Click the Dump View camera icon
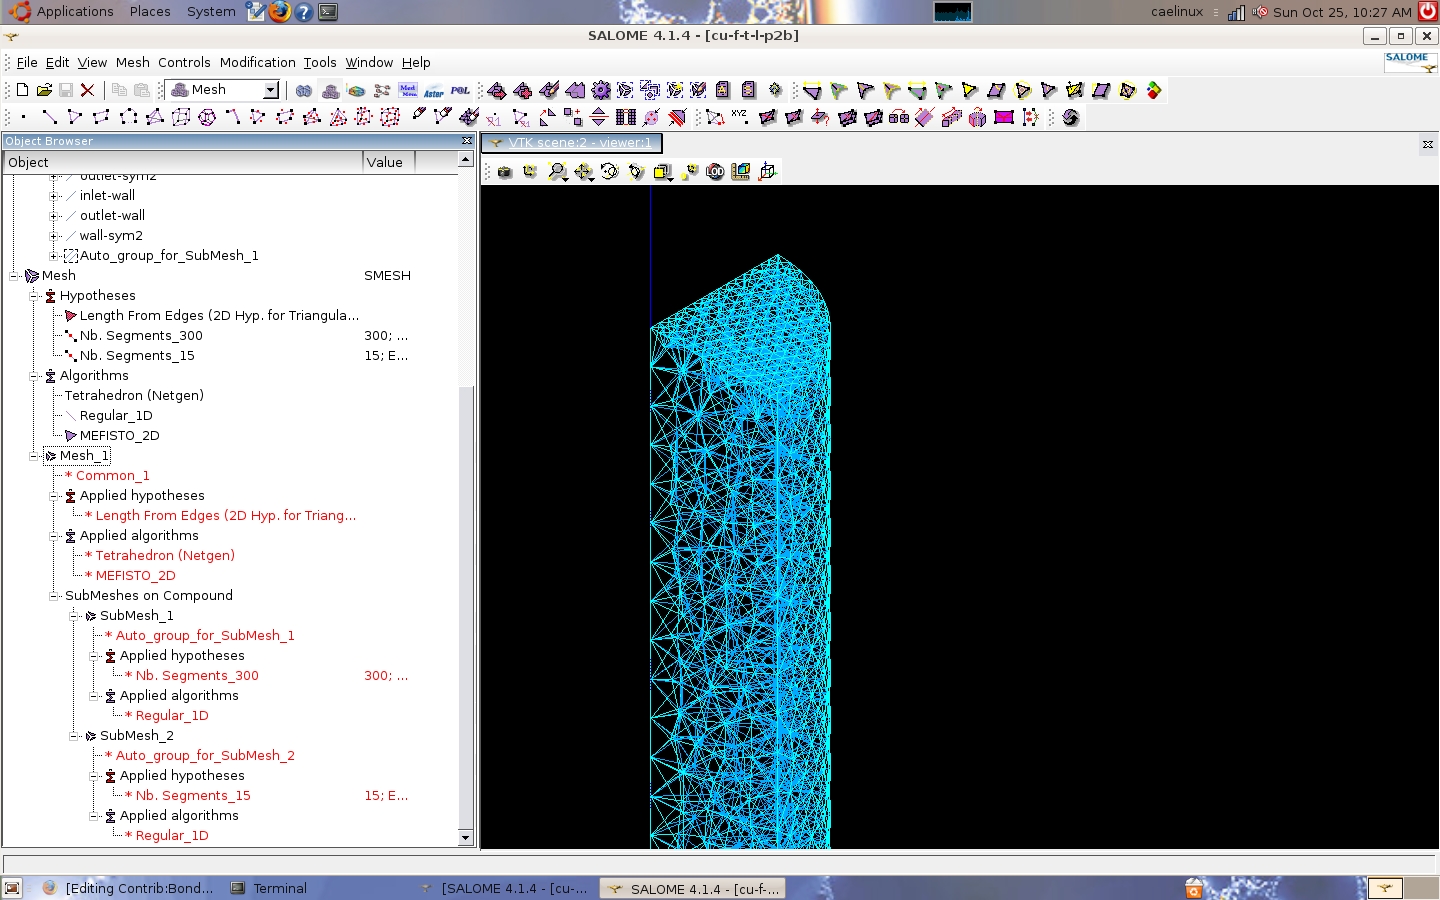Screen dimensions: 1440x900 [505, 171]
